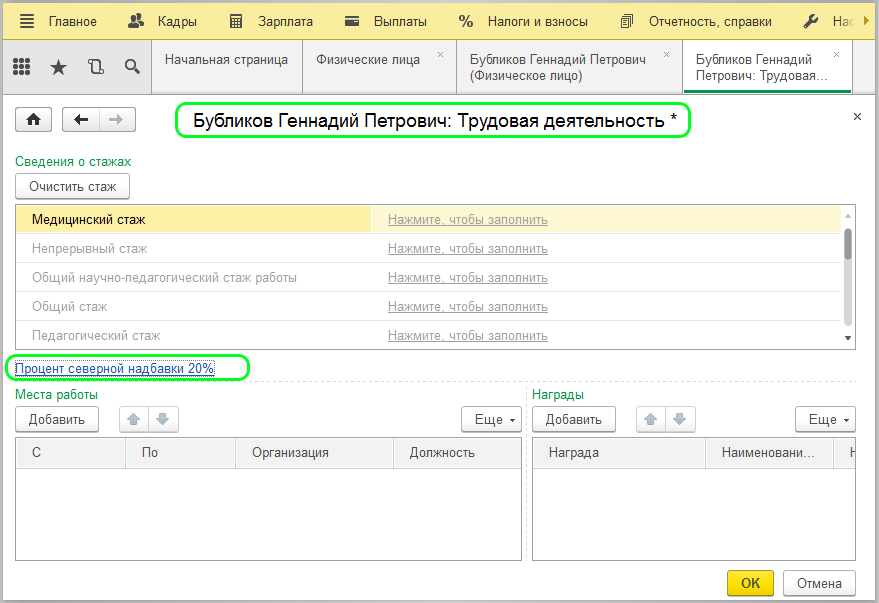The image size is (879, 603).
Task: Close the Физические лица tab
Action: click(440, 54)
